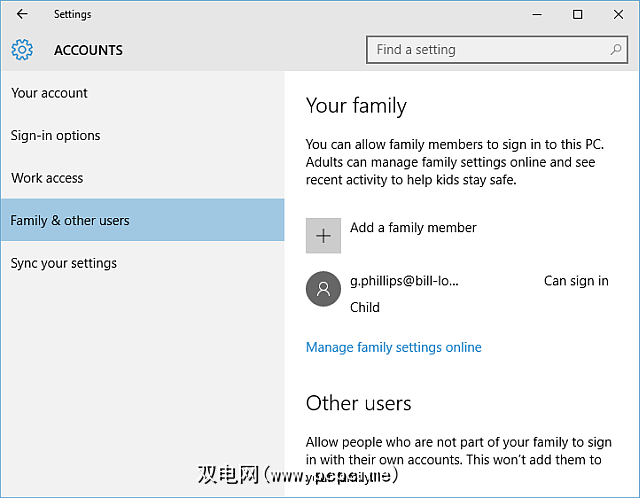This screenshot has width=640, height=498.
Task: Open Work access settings
Action: (47, 178)
